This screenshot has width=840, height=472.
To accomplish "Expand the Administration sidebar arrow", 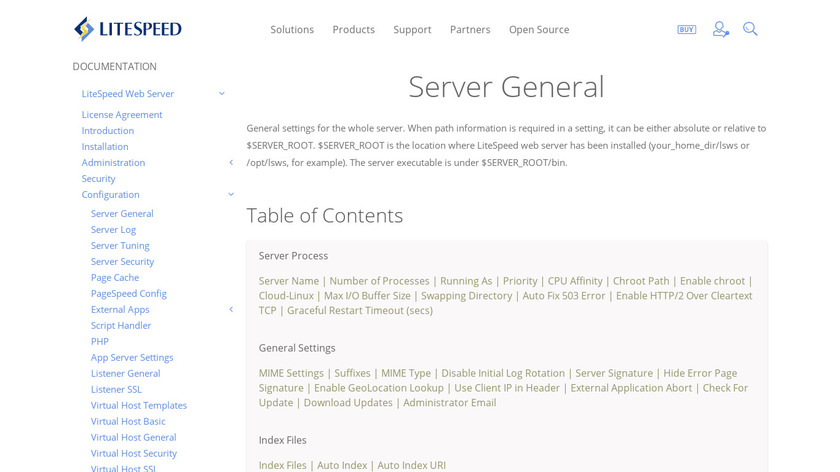I will pos(231,162).
